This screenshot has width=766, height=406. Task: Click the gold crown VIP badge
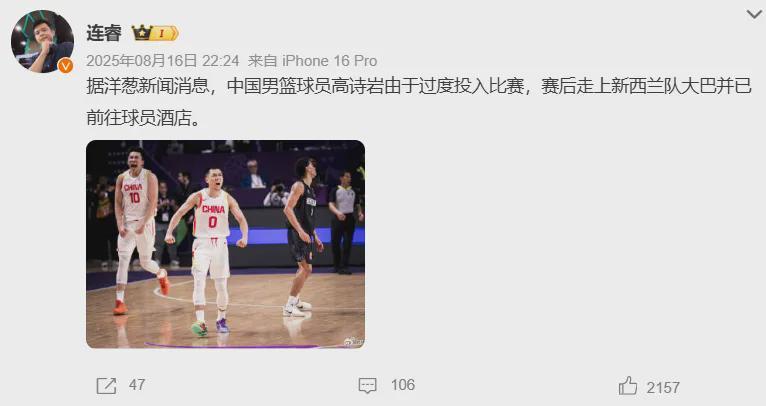click(x=155, y=33)
